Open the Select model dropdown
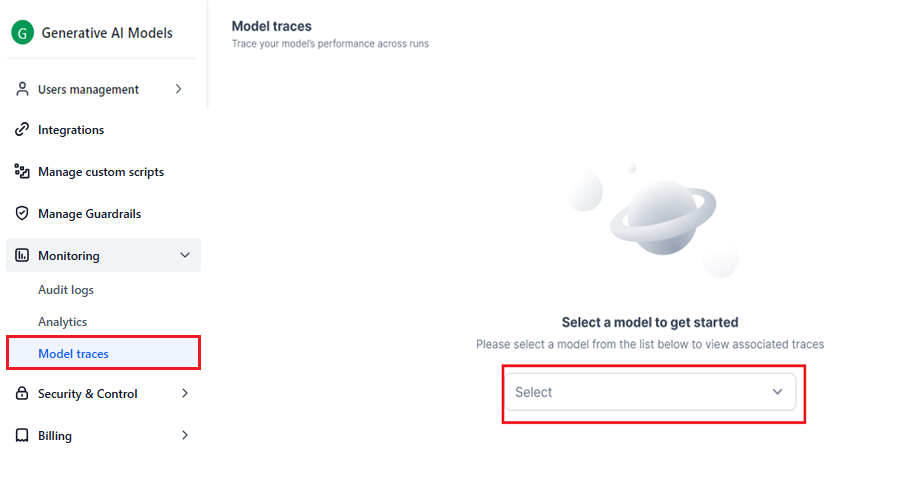The image size is (904, 480). coord(640,392)
